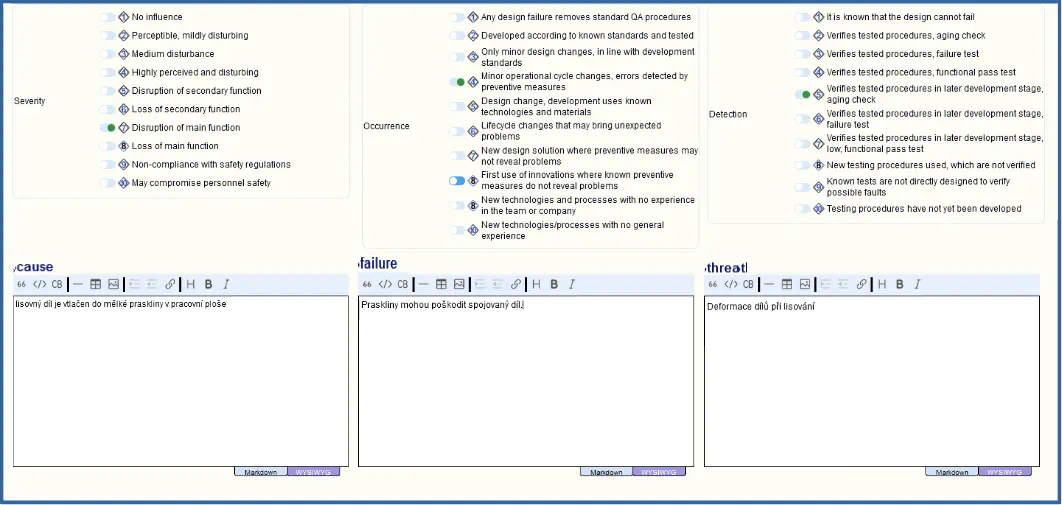Toggle italic in failure editor
Image resolution: width=1062 pixels, height=505 pixels.
click(572, 284)
